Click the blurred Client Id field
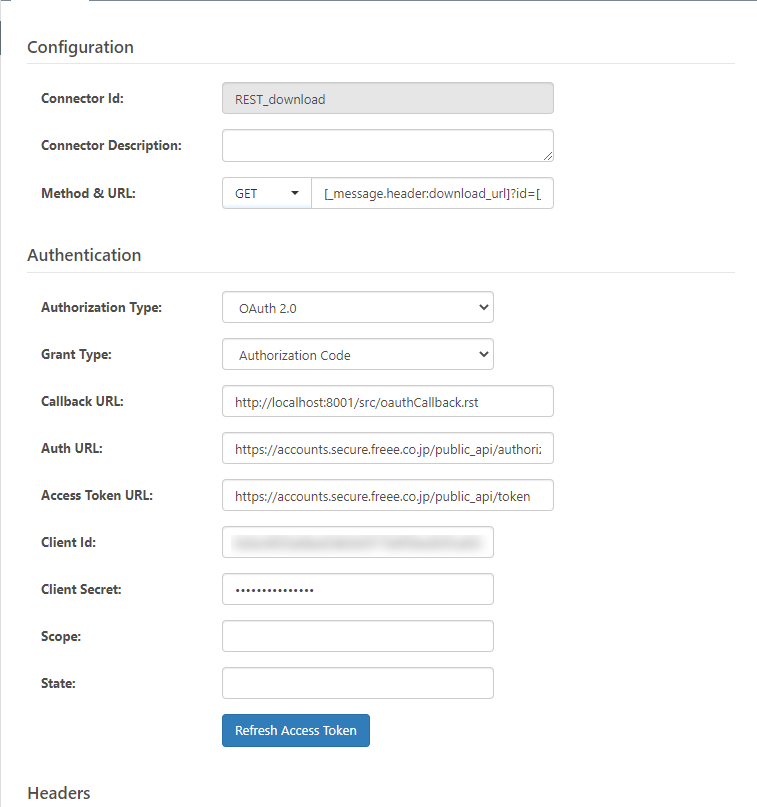This screenshot has width=757, height=807. tap(357, 542)
